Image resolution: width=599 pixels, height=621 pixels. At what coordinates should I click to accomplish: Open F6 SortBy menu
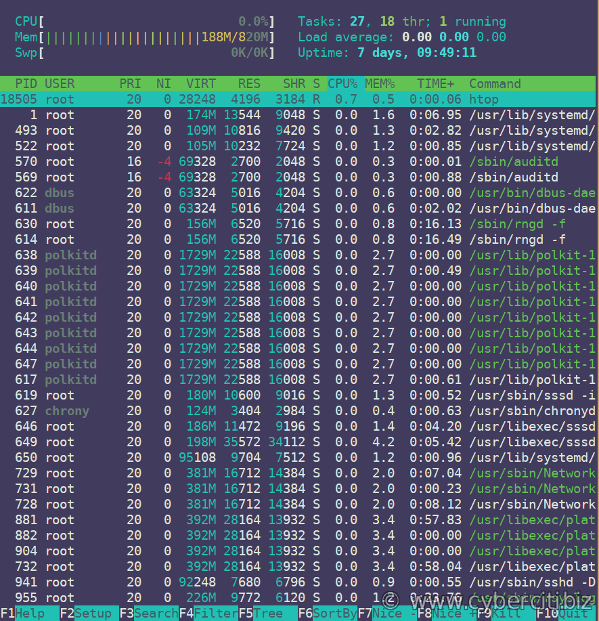[328, 613]
